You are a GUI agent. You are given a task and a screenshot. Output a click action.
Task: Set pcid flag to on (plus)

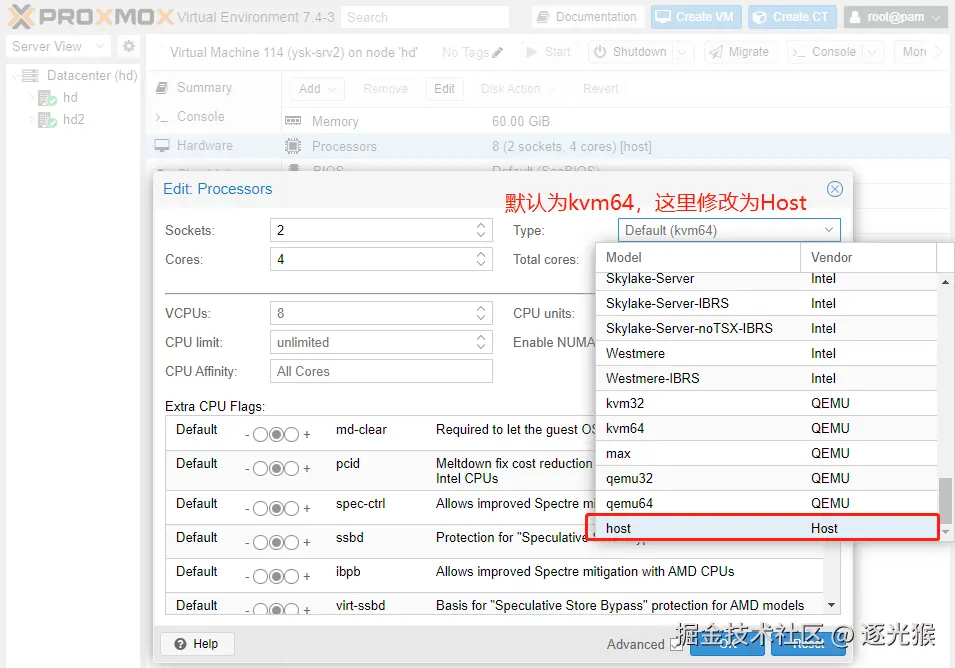click(x=292, y=469)
